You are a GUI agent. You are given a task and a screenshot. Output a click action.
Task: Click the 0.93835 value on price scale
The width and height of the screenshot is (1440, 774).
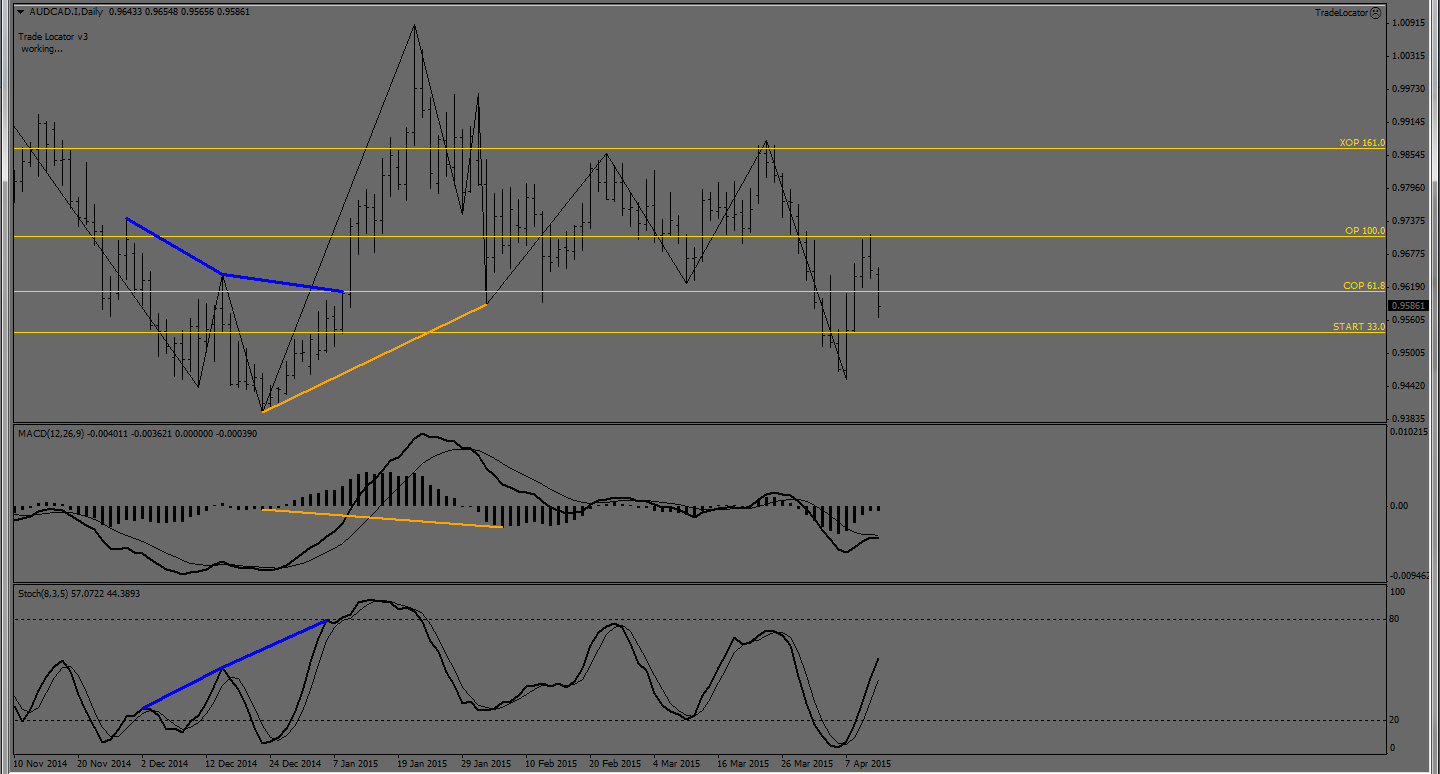(1411, 419)
